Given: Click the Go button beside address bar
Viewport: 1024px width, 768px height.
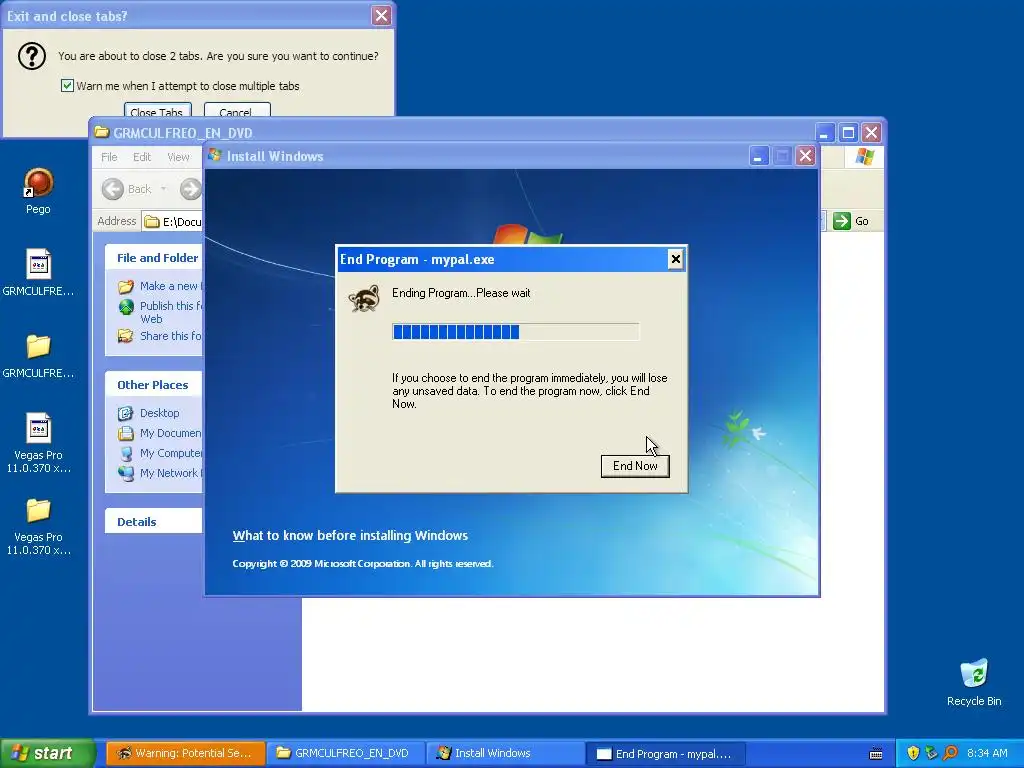Looking at the screenshot, I should tap(852, 221).
